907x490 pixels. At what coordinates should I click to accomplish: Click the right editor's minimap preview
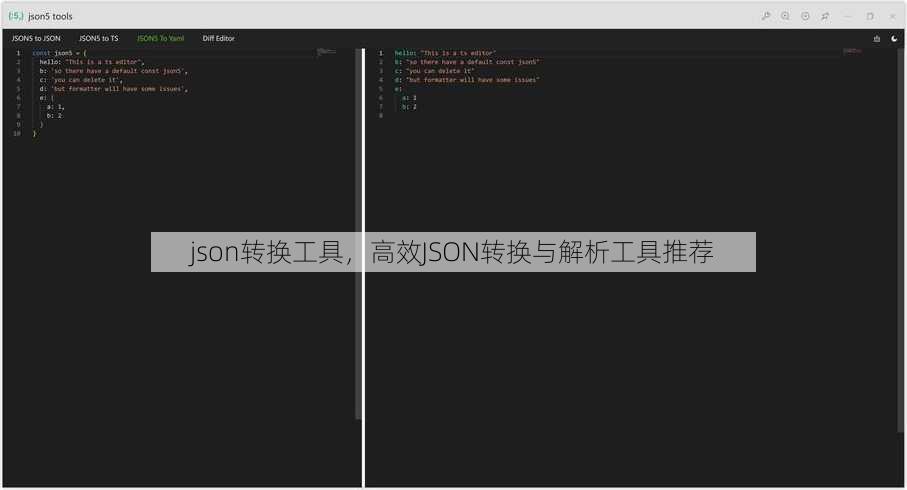tap(851, 51)
